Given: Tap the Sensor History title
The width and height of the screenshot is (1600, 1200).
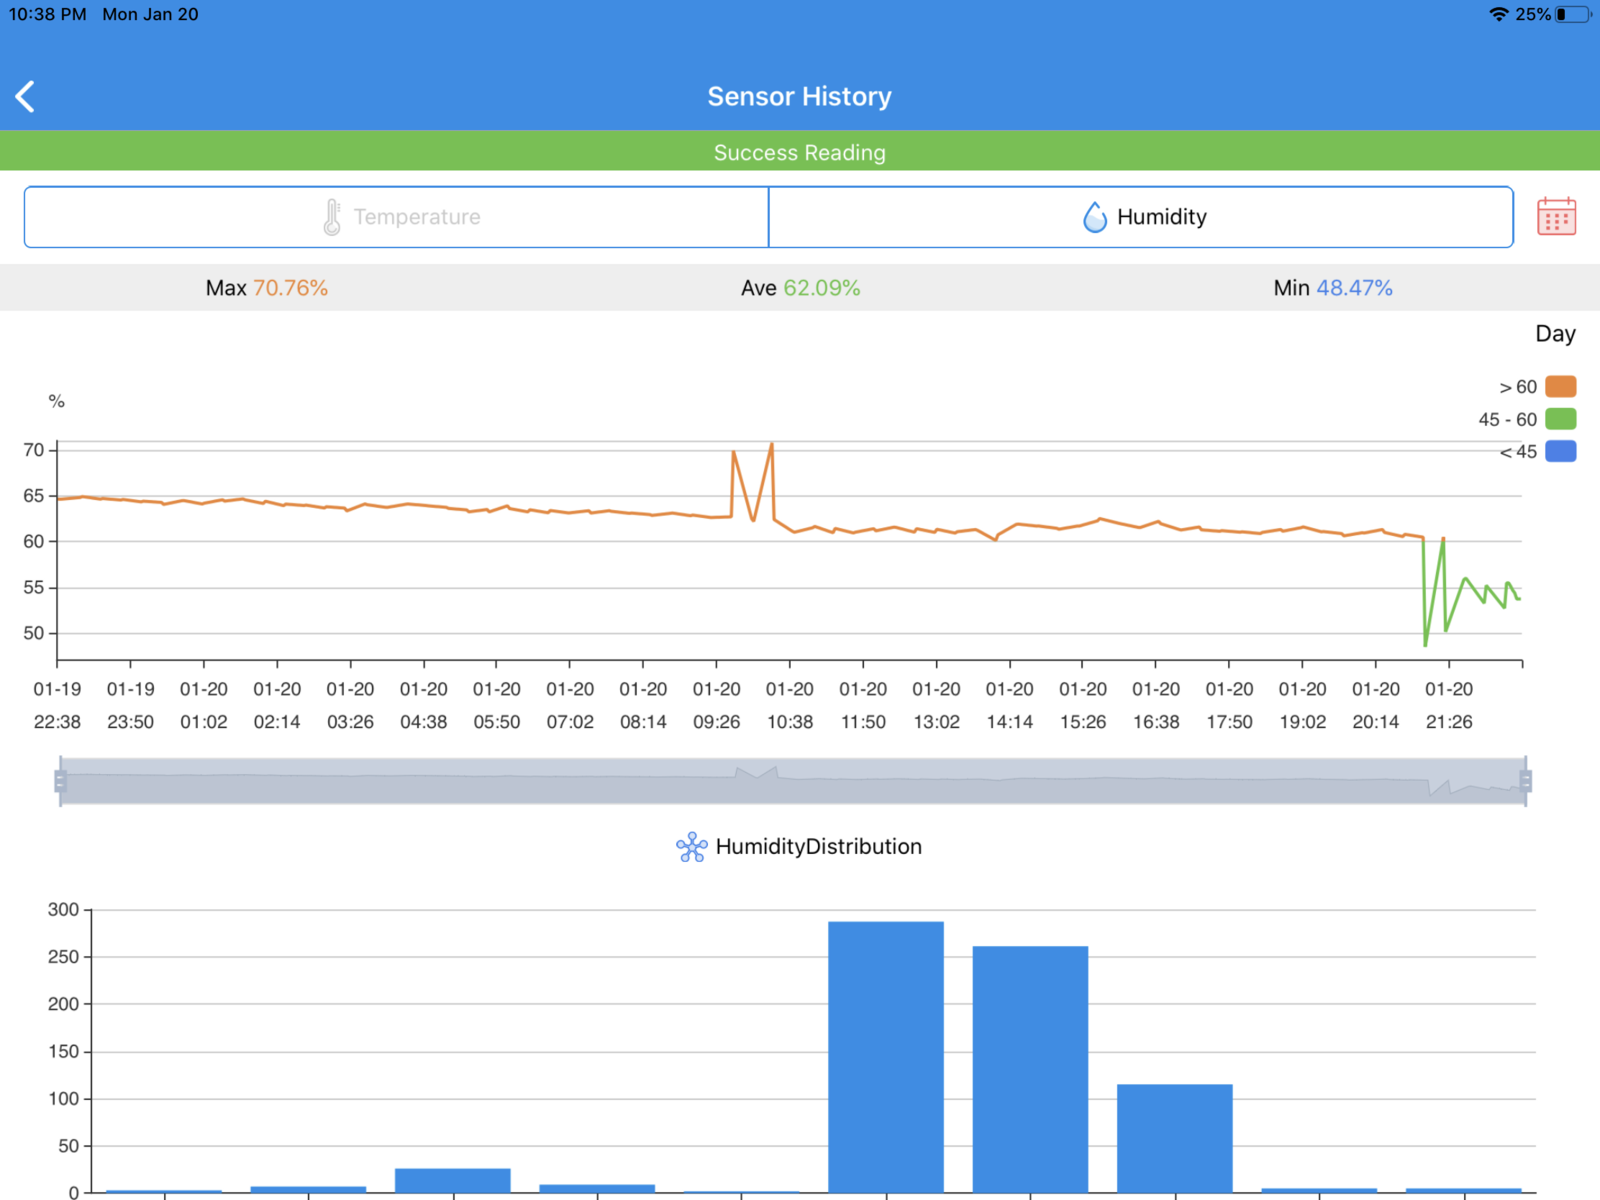Looking at the screenshot, I should click(x=800, y=97).
